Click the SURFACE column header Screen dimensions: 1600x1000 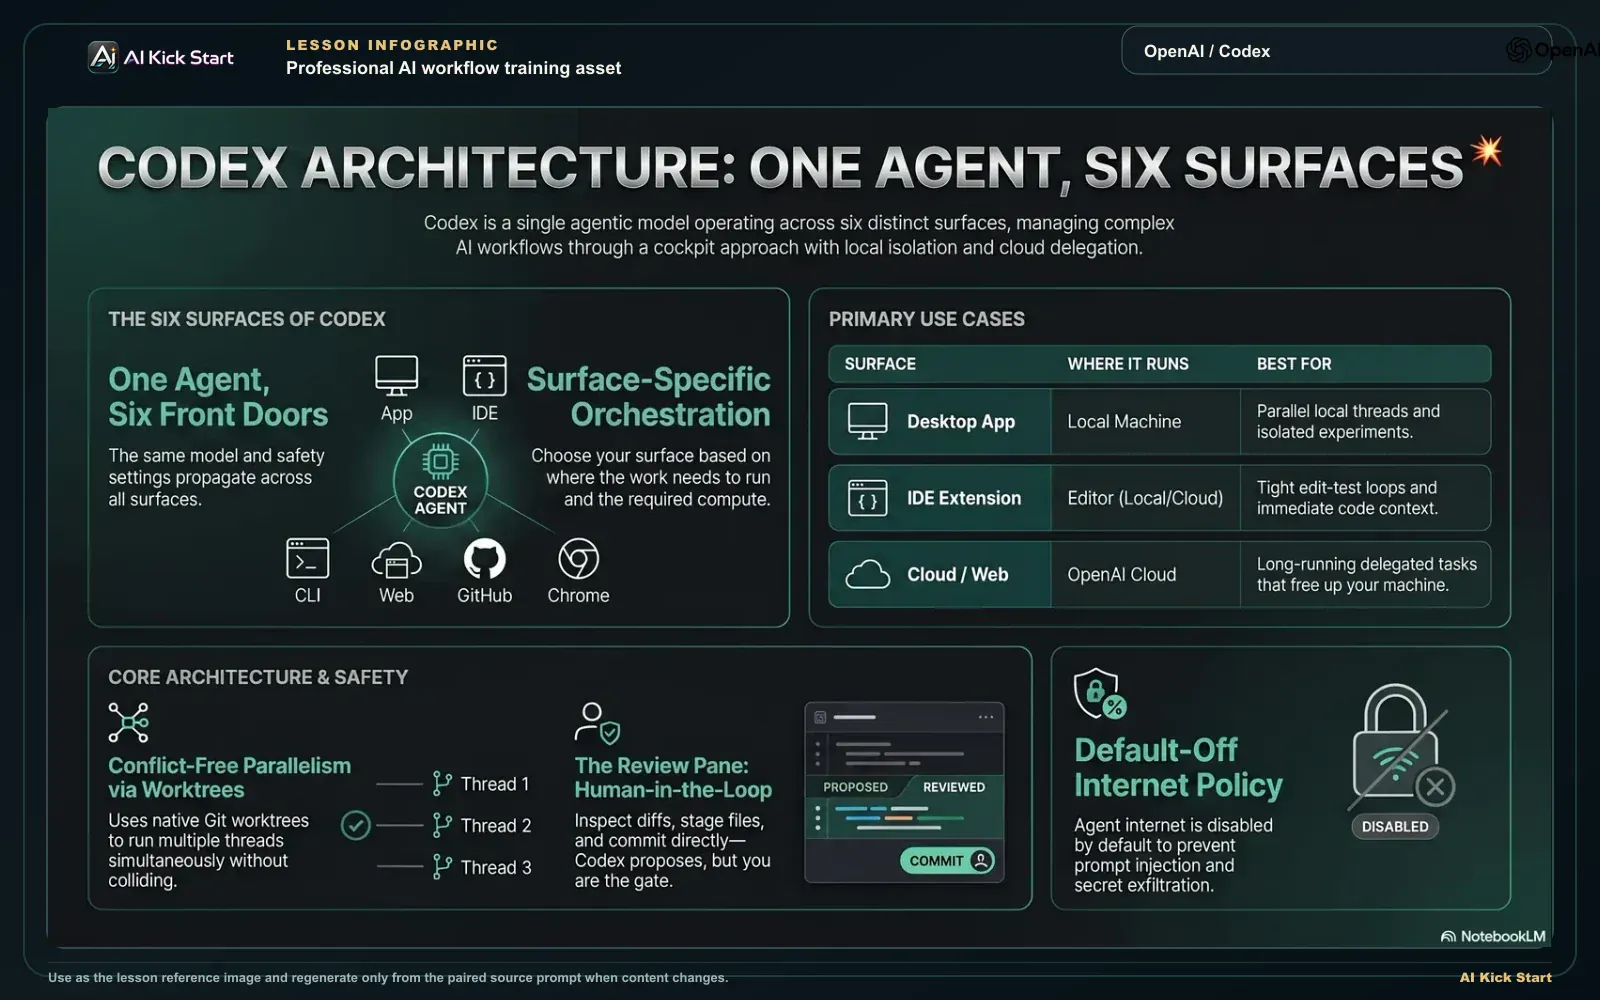pyautogui.click(x=880, y=364)
